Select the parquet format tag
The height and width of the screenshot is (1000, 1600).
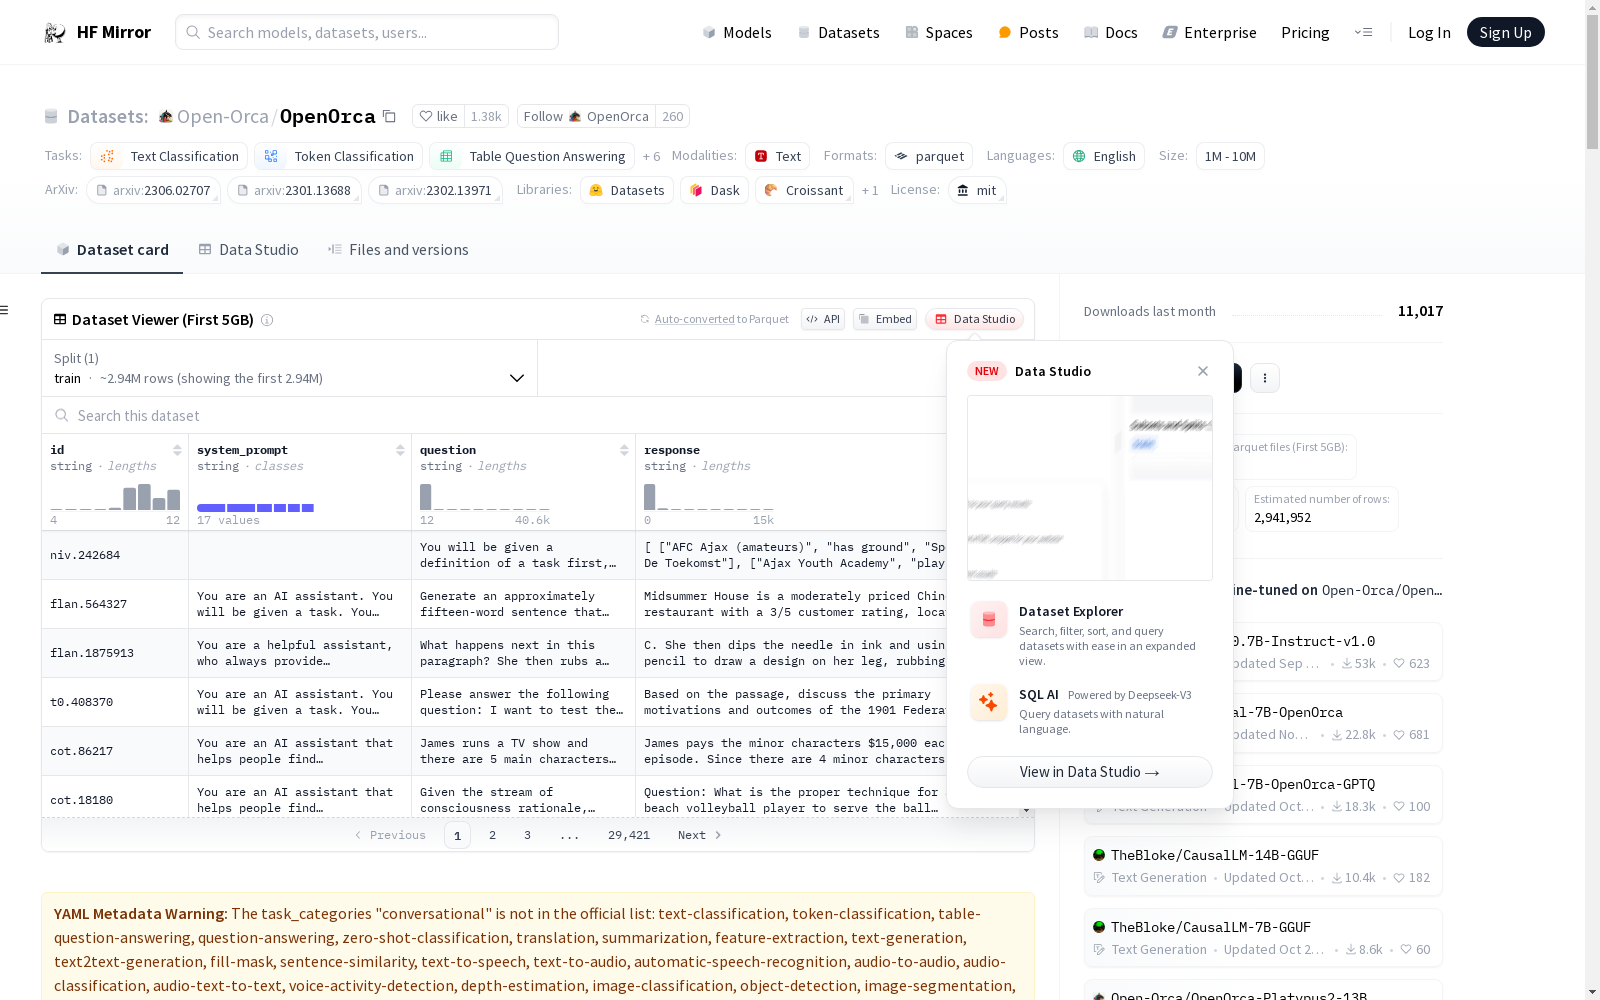929,156
